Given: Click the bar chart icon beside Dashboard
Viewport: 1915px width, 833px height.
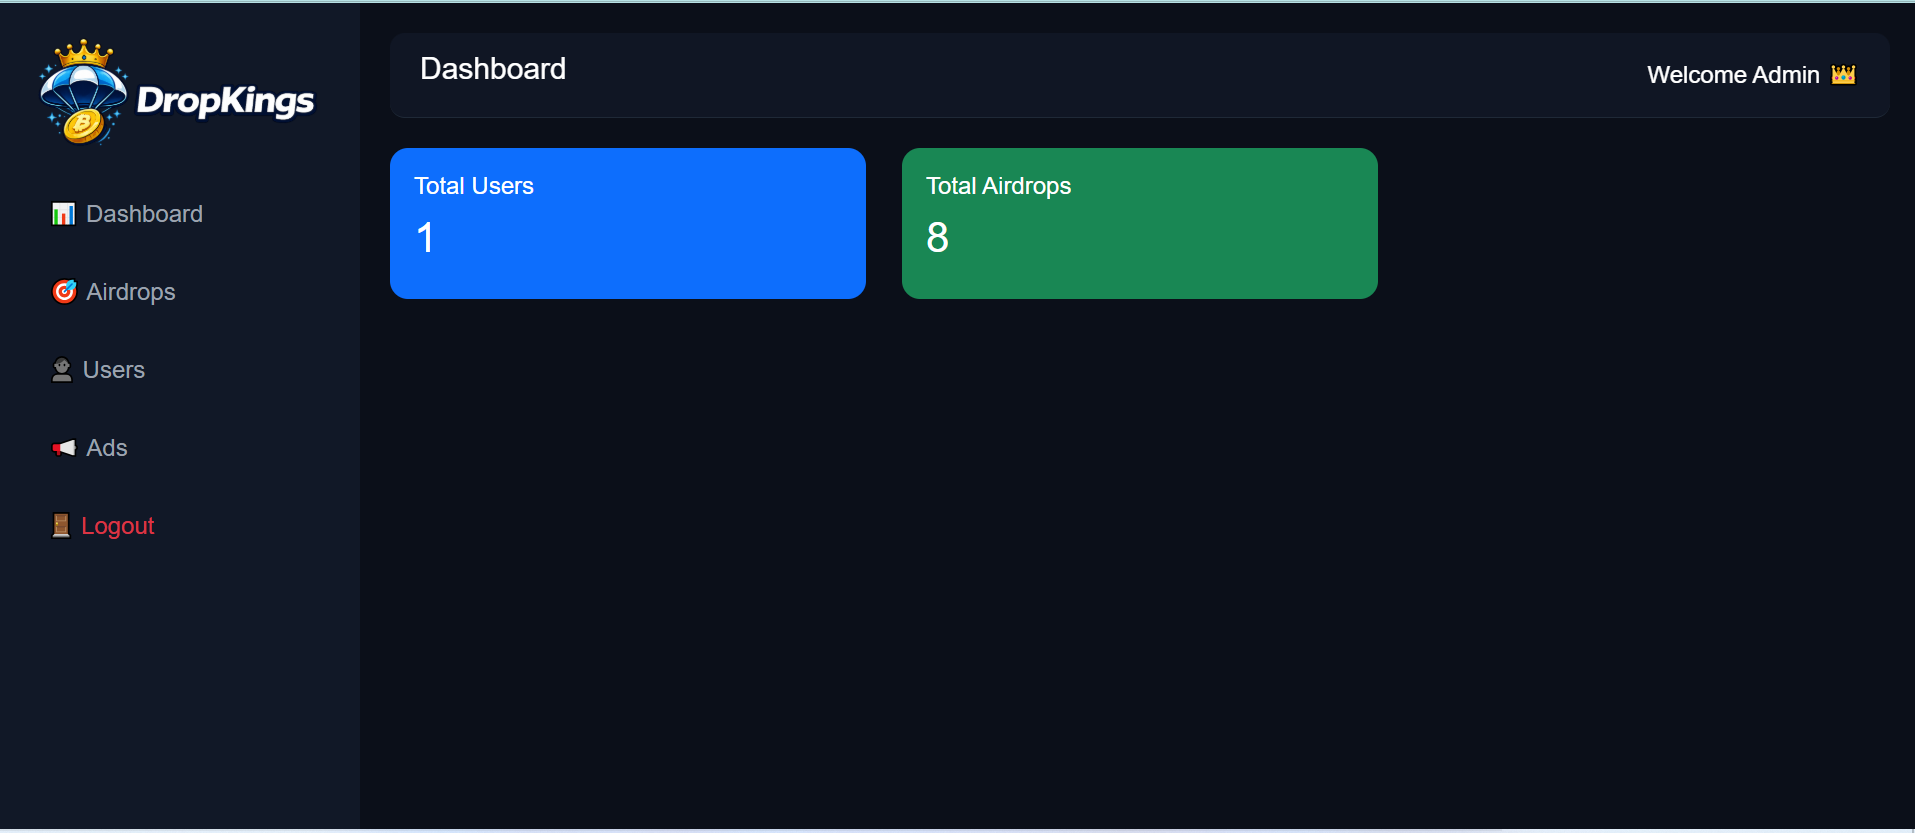Looking at the screenshot, I should coord(63,214).
